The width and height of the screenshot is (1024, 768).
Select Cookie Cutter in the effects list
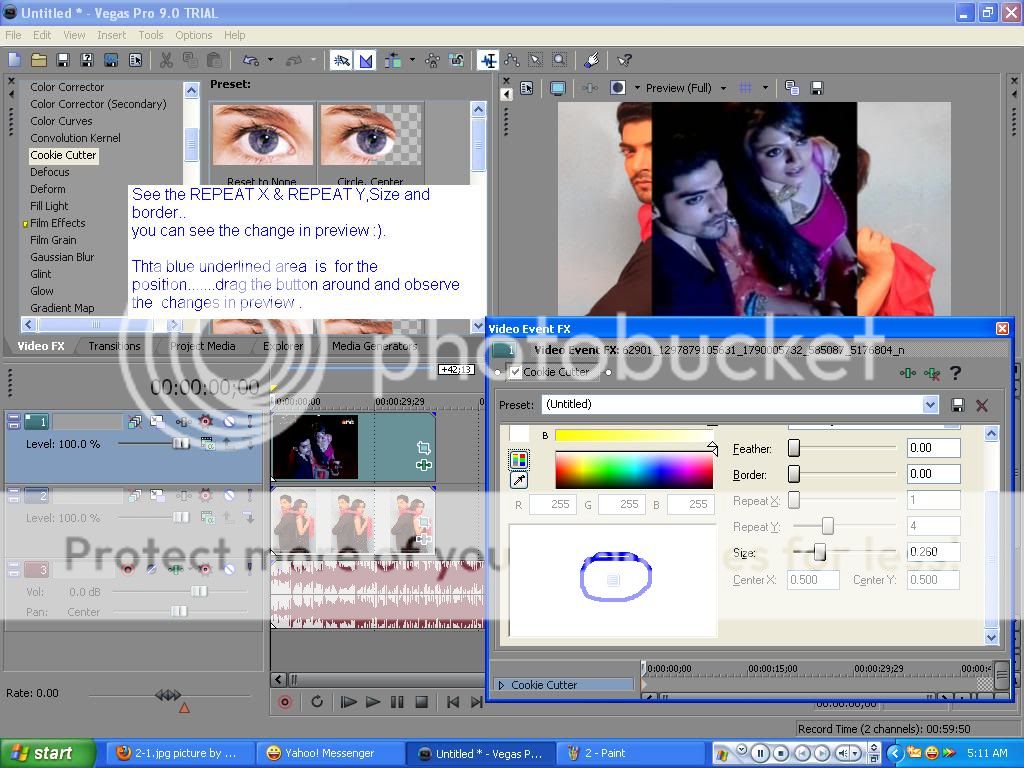click(x=63, y=155)
